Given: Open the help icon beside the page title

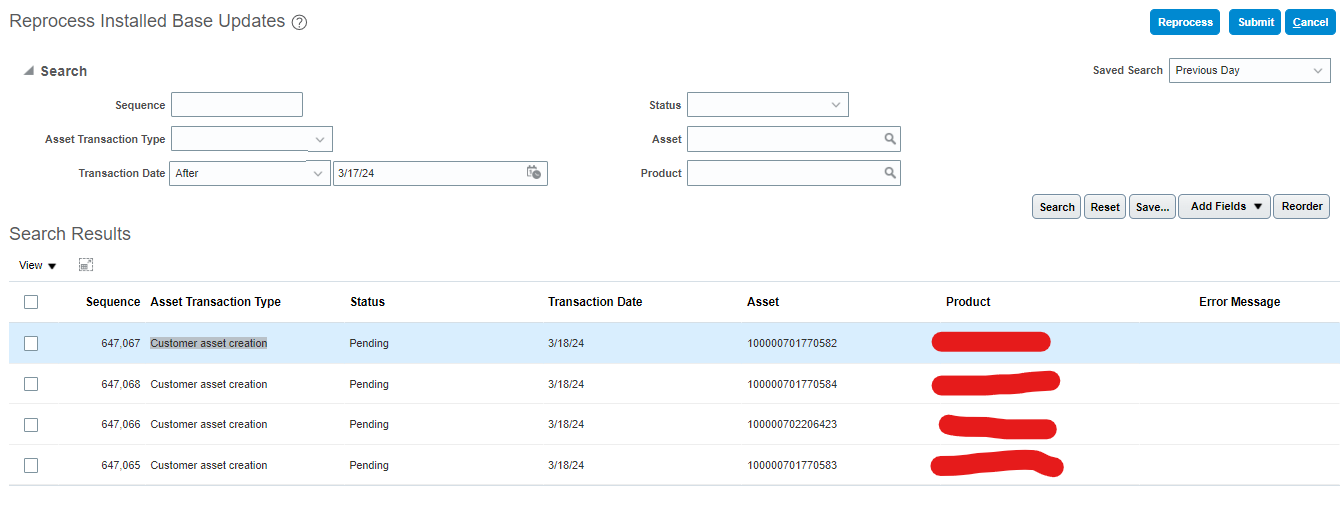Looking at the screenshot, I should [x=299, y=23].
